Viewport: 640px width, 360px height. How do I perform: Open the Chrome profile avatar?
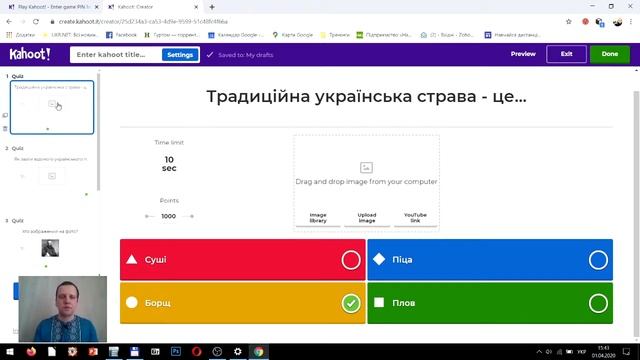tap(617, 22)
